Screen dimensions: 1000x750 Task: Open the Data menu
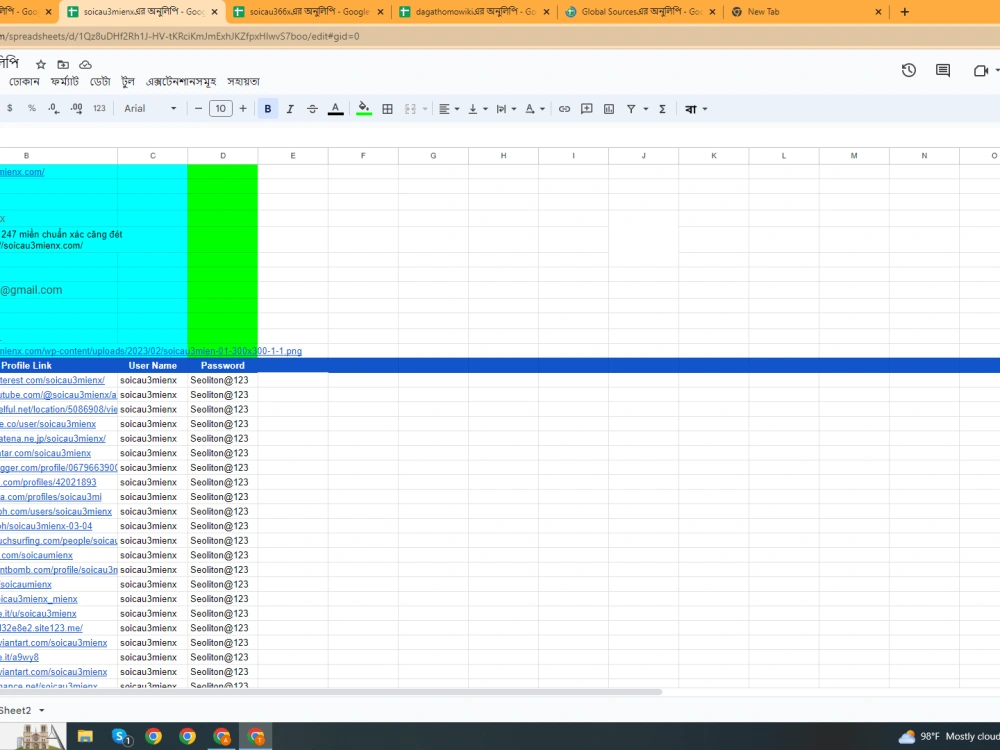[x=100, y=82]
